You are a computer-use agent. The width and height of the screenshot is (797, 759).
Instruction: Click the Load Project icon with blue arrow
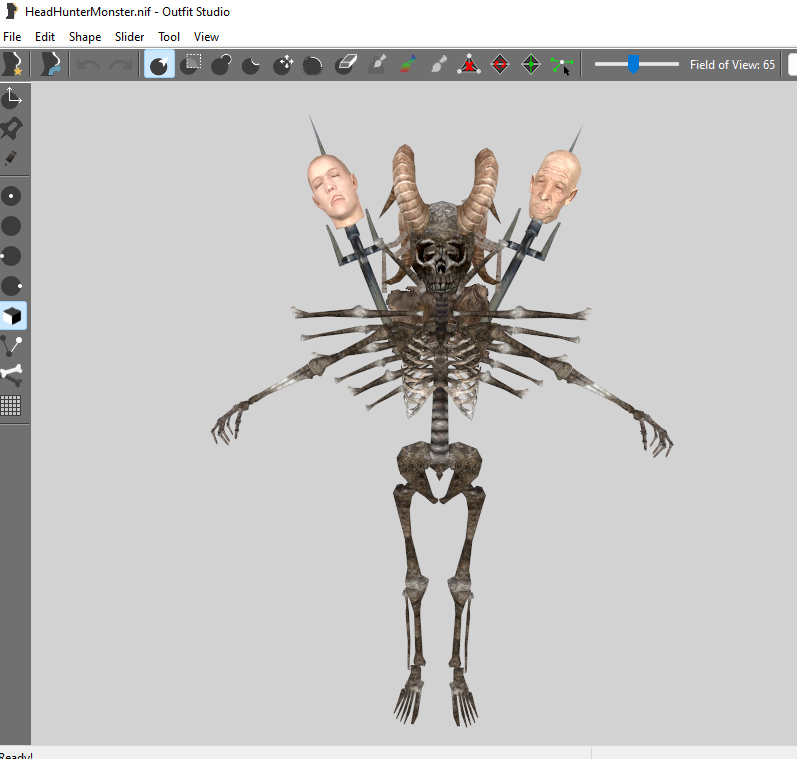tap(50, 65)
